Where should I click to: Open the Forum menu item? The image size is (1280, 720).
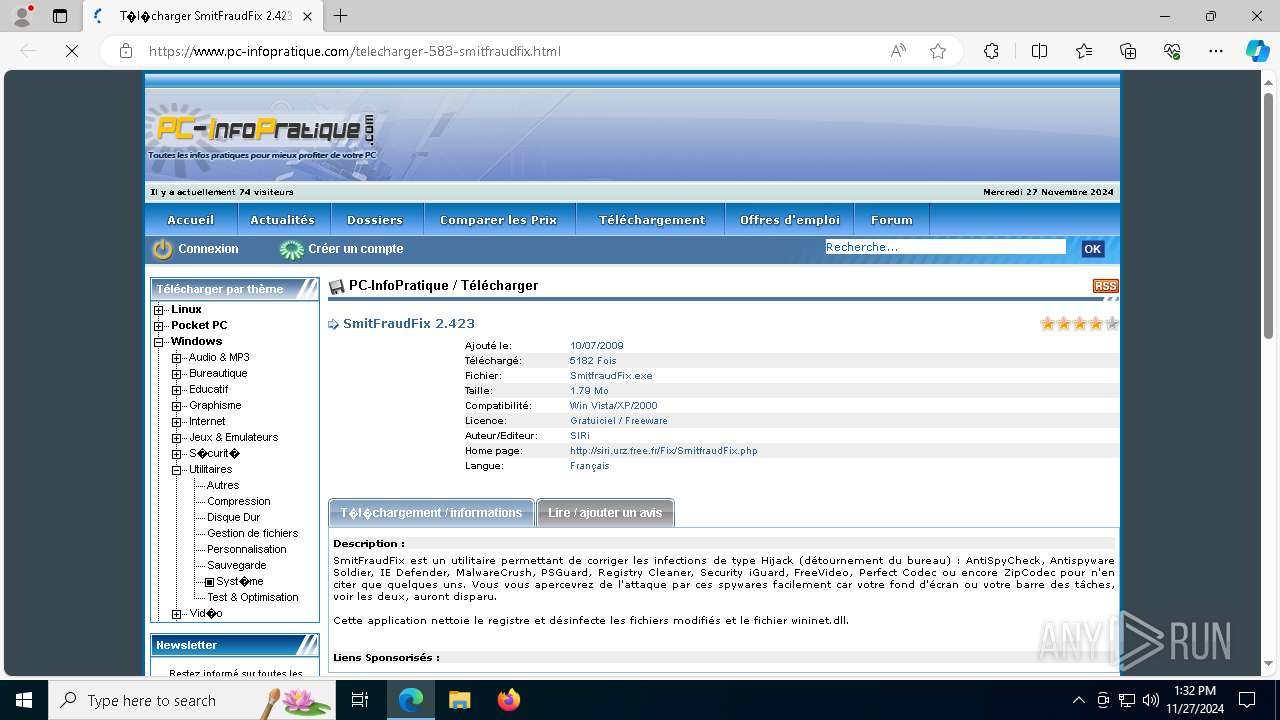point(892,220)
